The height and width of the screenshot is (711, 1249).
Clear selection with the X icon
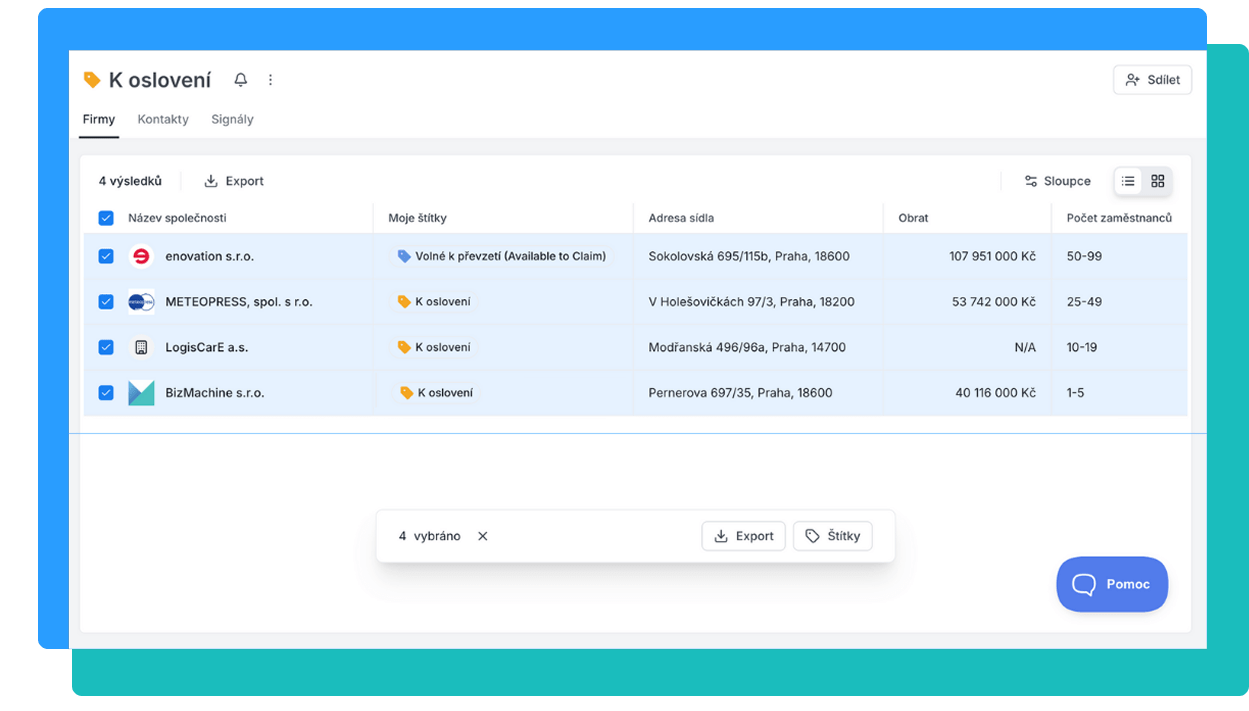pyautogui.click(x=483, y=536)
